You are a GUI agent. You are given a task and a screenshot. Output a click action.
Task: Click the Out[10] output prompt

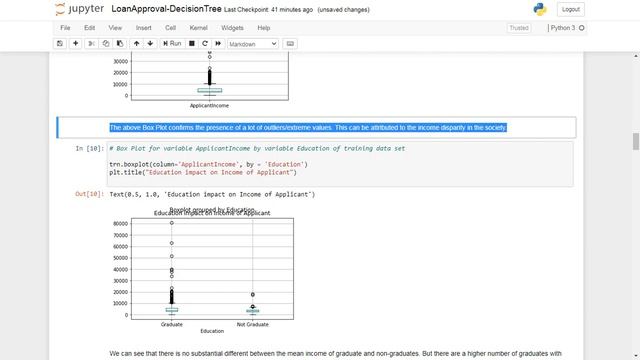(x=89, y=194)
